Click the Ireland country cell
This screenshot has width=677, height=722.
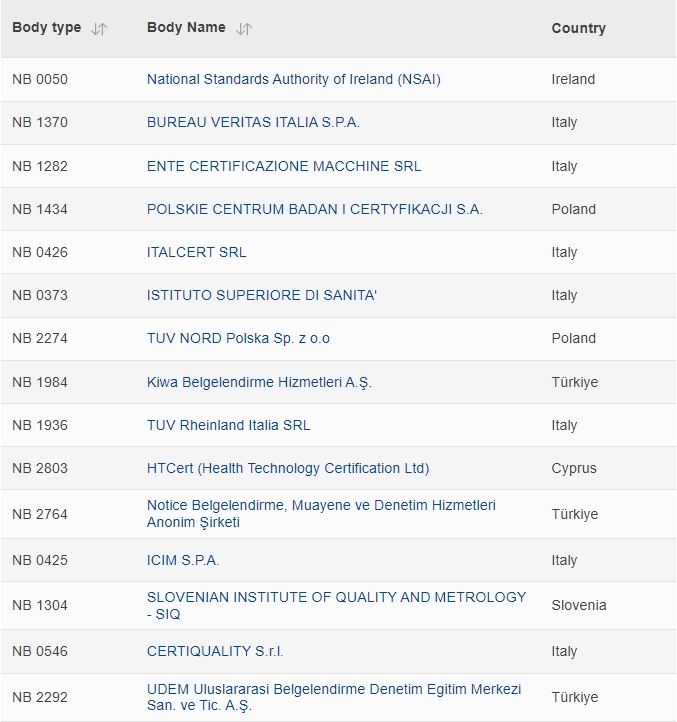pyautogui.click(x=573, y=79)
